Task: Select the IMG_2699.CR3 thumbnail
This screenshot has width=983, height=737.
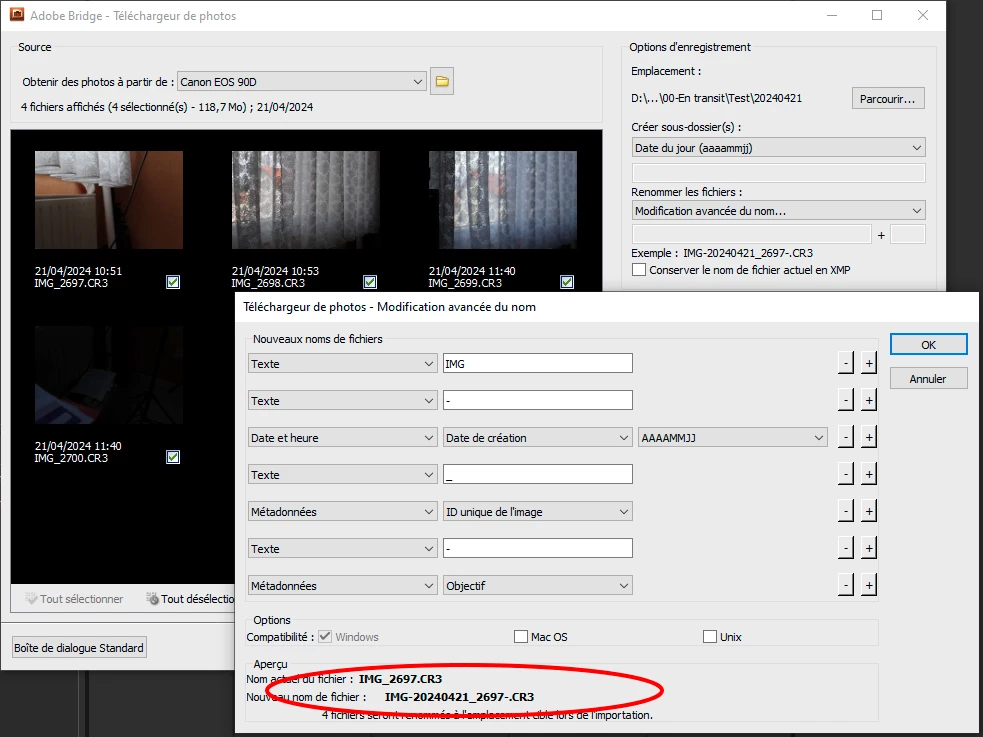Action: tap(503, 200)
